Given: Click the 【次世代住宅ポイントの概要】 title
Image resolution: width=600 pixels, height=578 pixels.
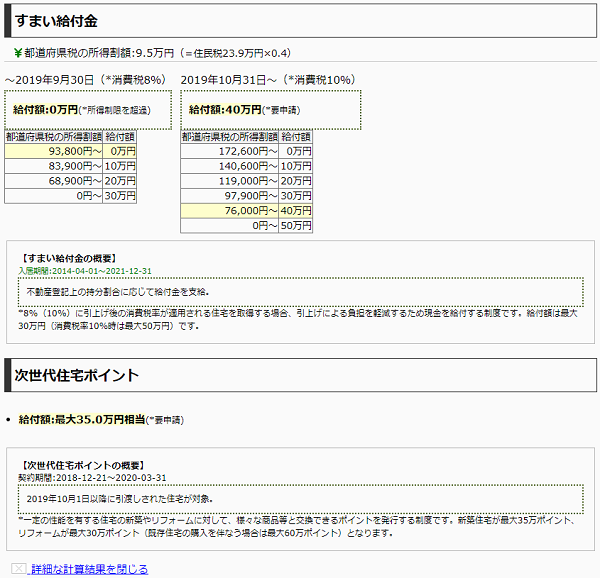Looking at the screenshot, I should [x=82, y=466].
